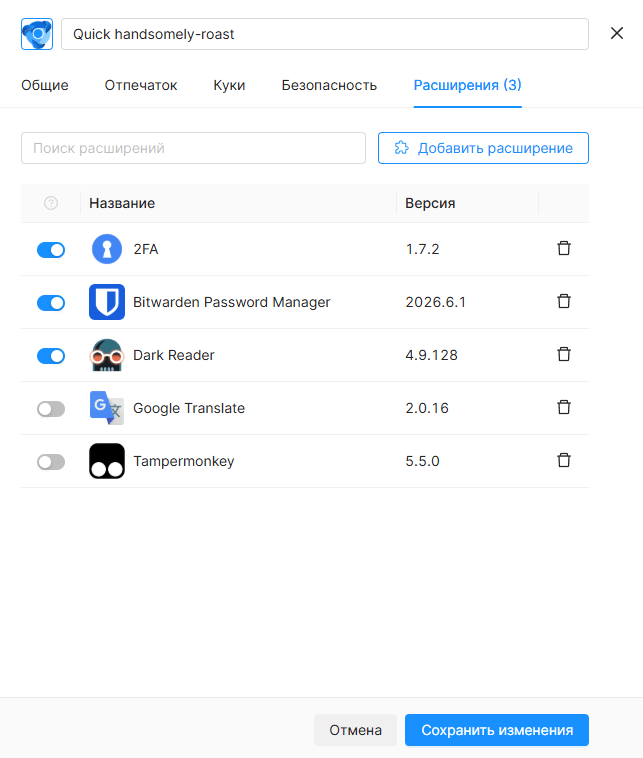Click the 2FA extension icon
The width and height of the screenshot is (643, 758).
(107, 249)
